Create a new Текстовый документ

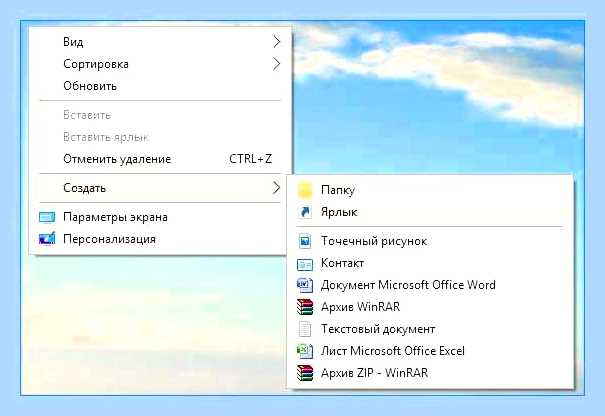coord(430,329)
